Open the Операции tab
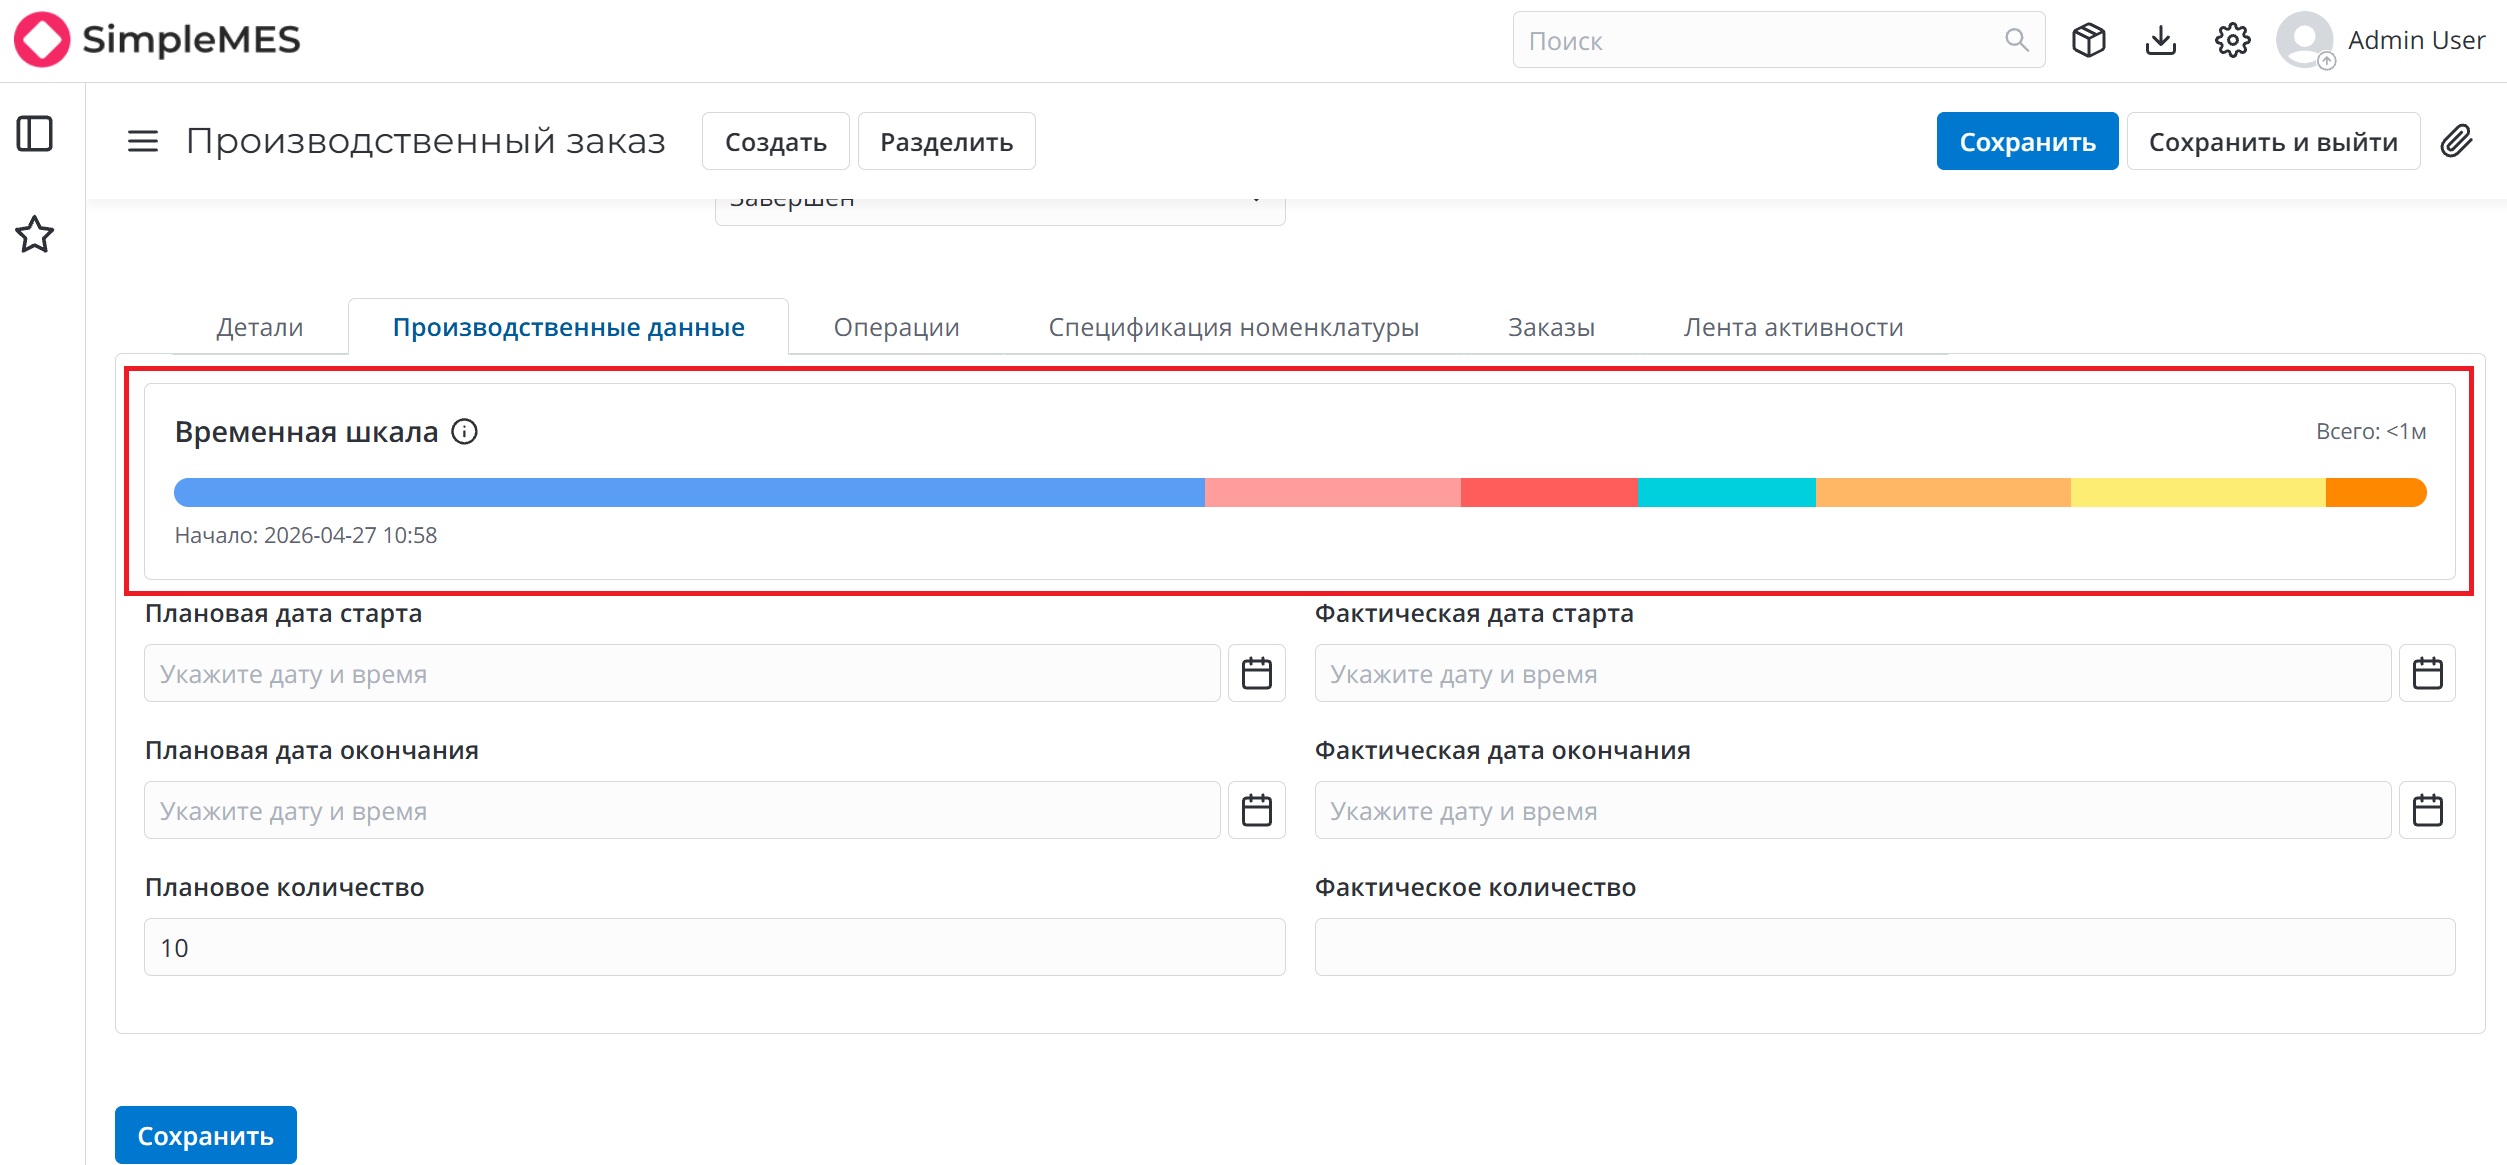2507x1165 pixels. pyautogui.click(x=896, y=327)
